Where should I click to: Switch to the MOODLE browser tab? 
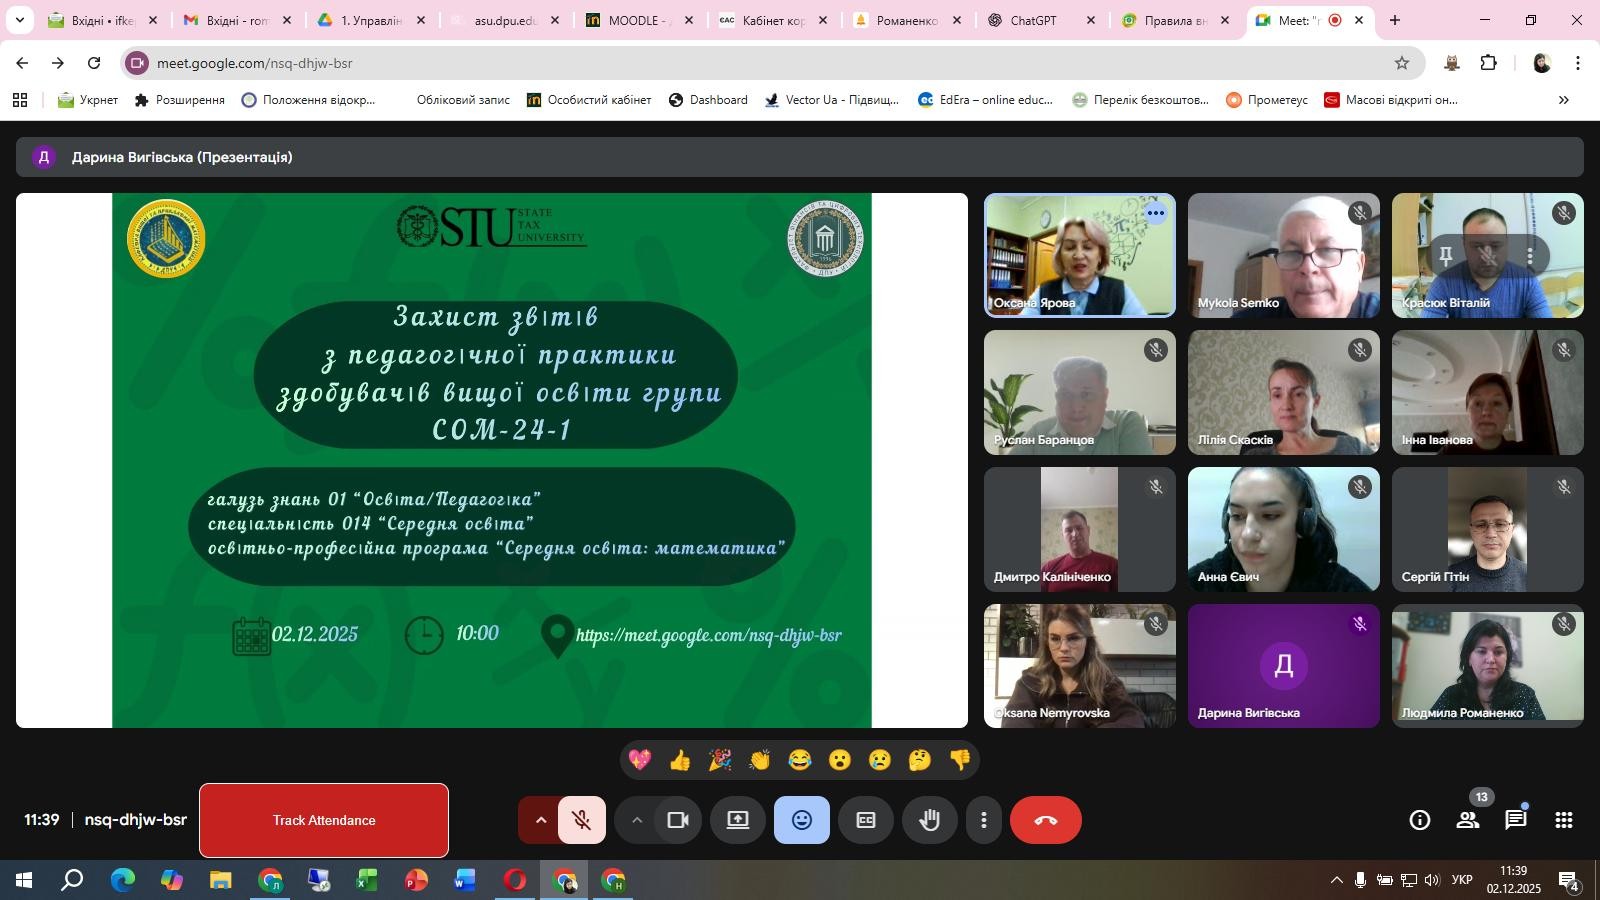pyautogui.click(x=640, y=20)
